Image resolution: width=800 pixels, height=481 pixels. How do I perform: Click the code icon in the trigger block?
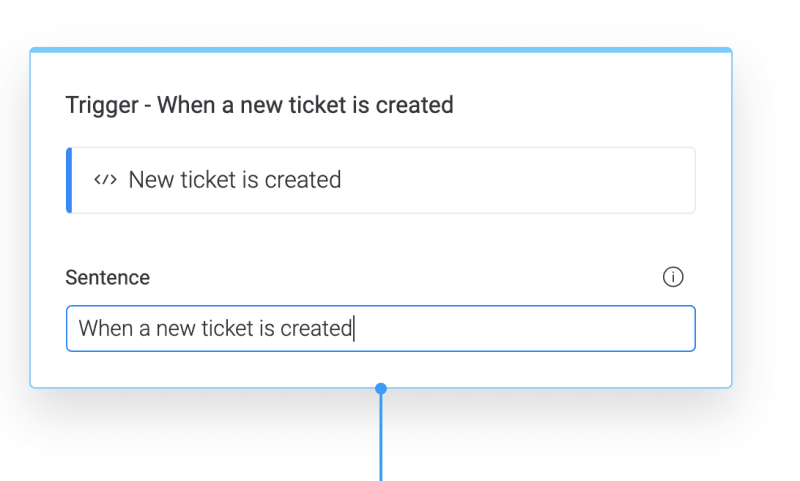pos(105,180)
